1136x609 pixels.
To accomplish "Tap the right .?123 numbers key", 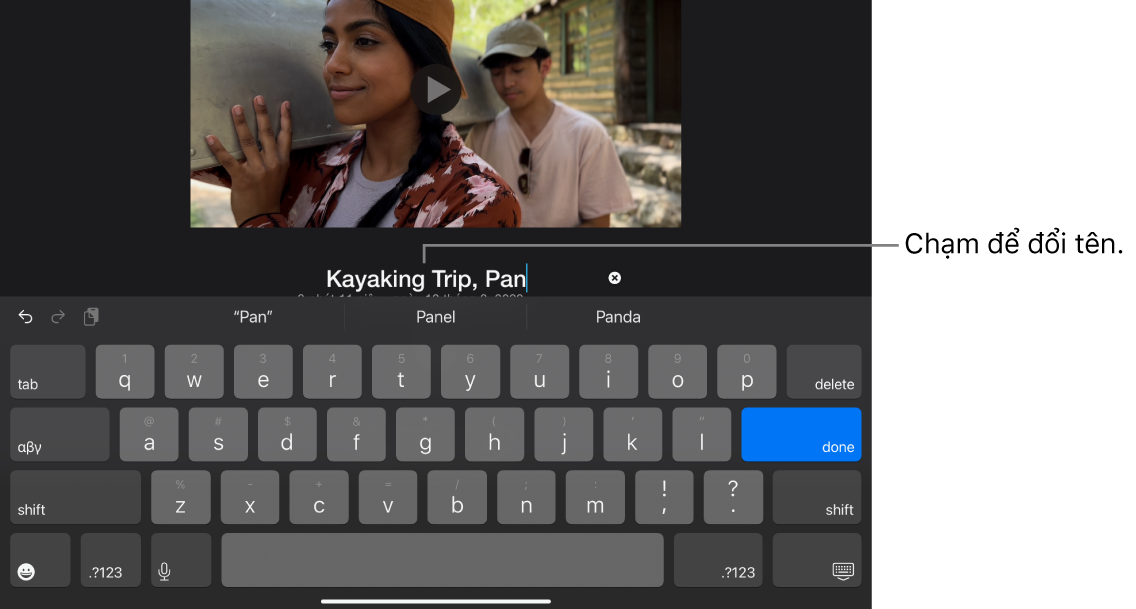I will click(x=718, y=560).
